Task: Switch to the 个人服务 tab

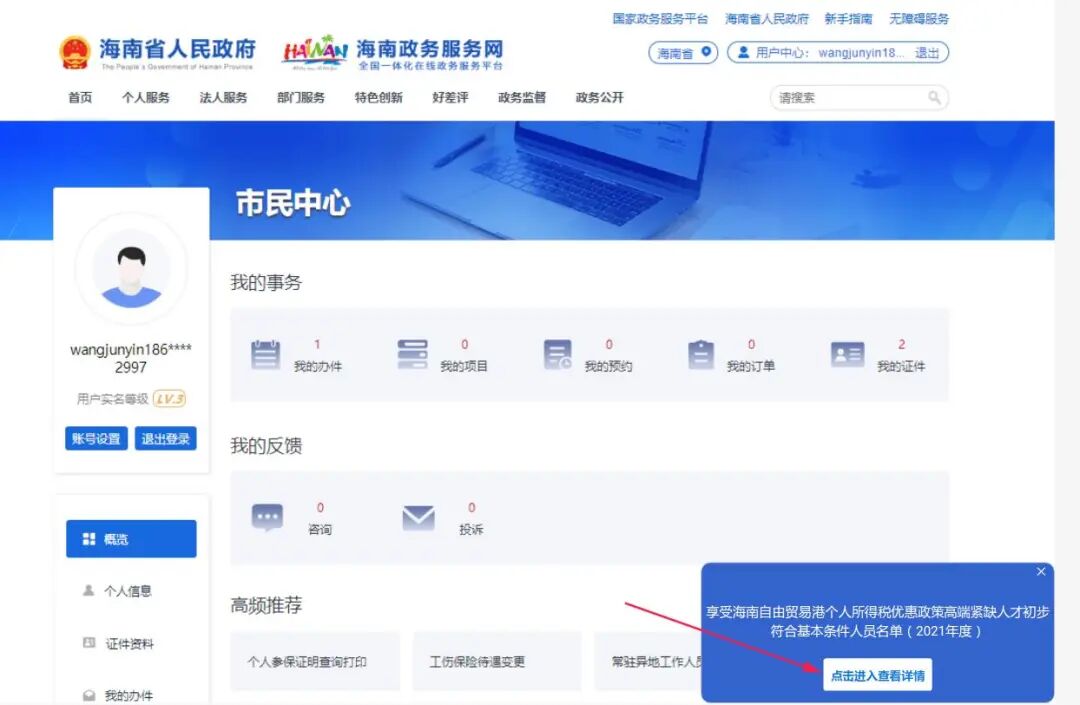Action: point(146,98)
